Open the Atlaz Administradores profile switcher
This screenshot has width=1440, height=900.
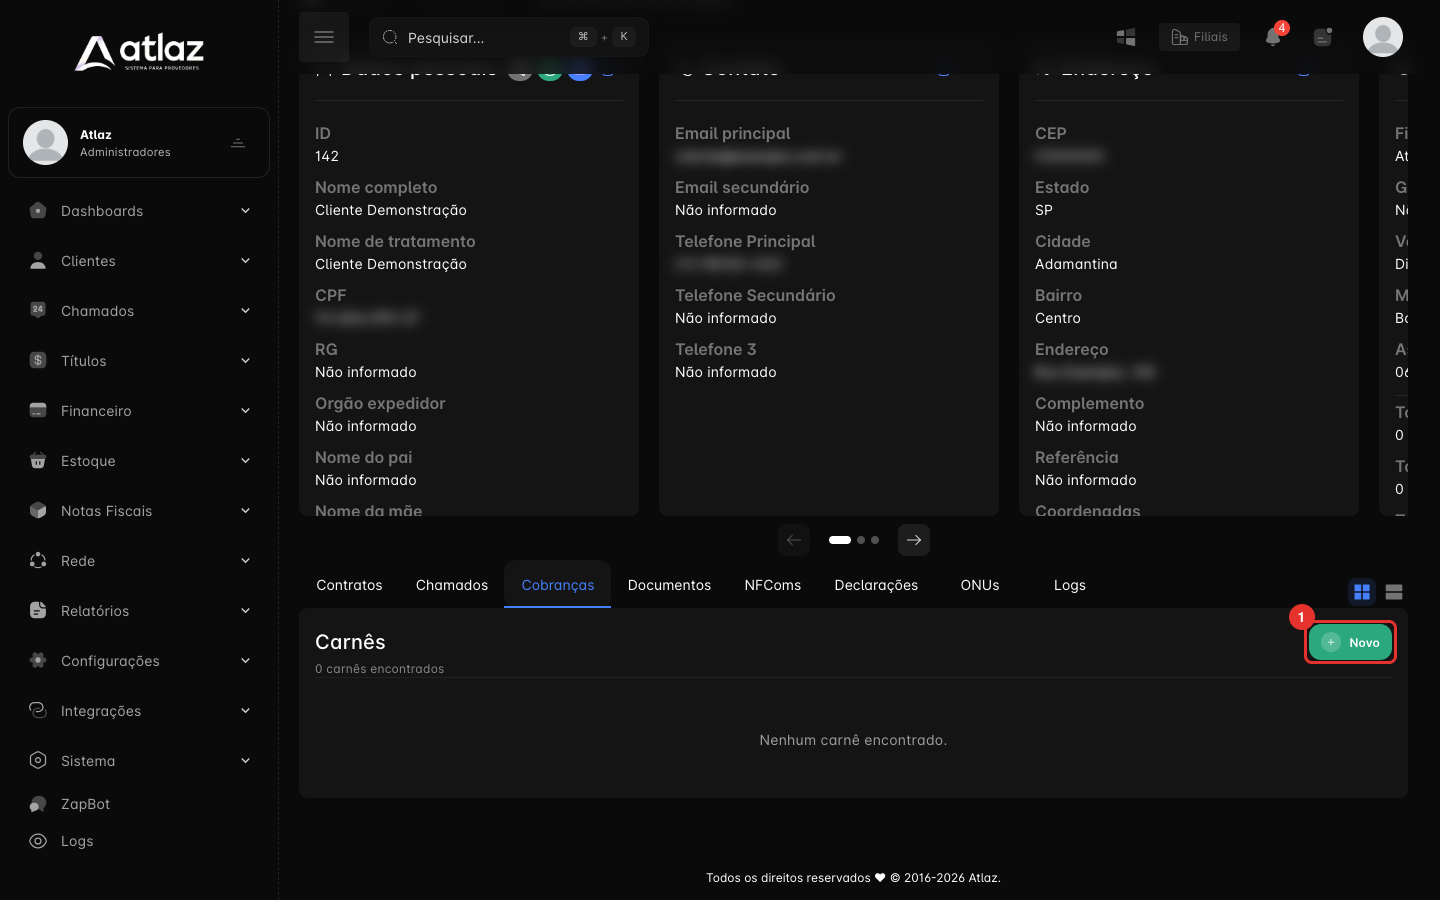tap(139, 142)
